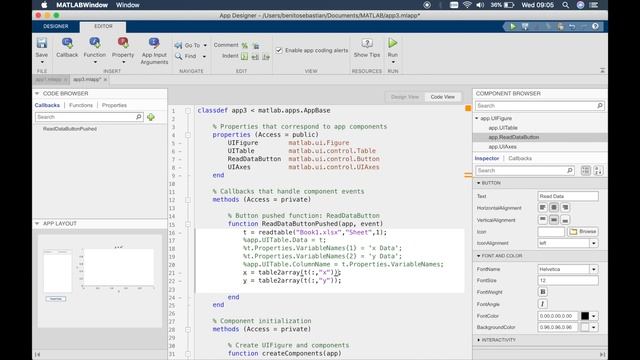
Task: Click the Uncomment icon beside Comment
Action: coord(256,45)
